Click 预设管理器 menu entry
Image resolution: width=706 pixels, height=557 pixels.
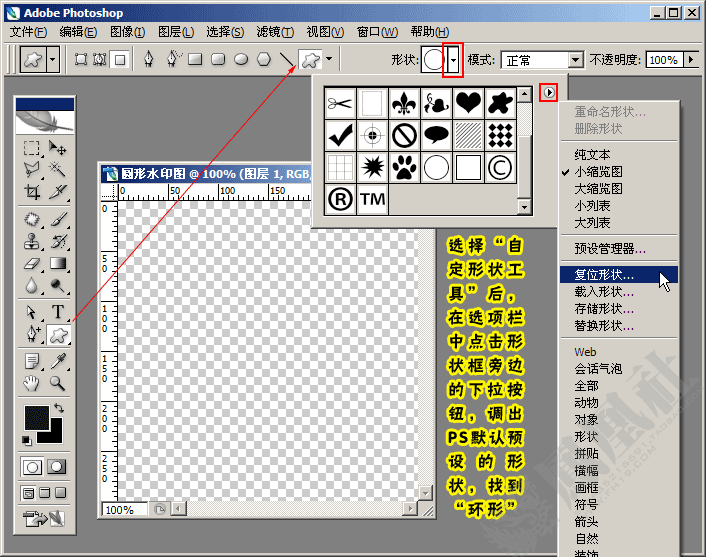point(619,248)
